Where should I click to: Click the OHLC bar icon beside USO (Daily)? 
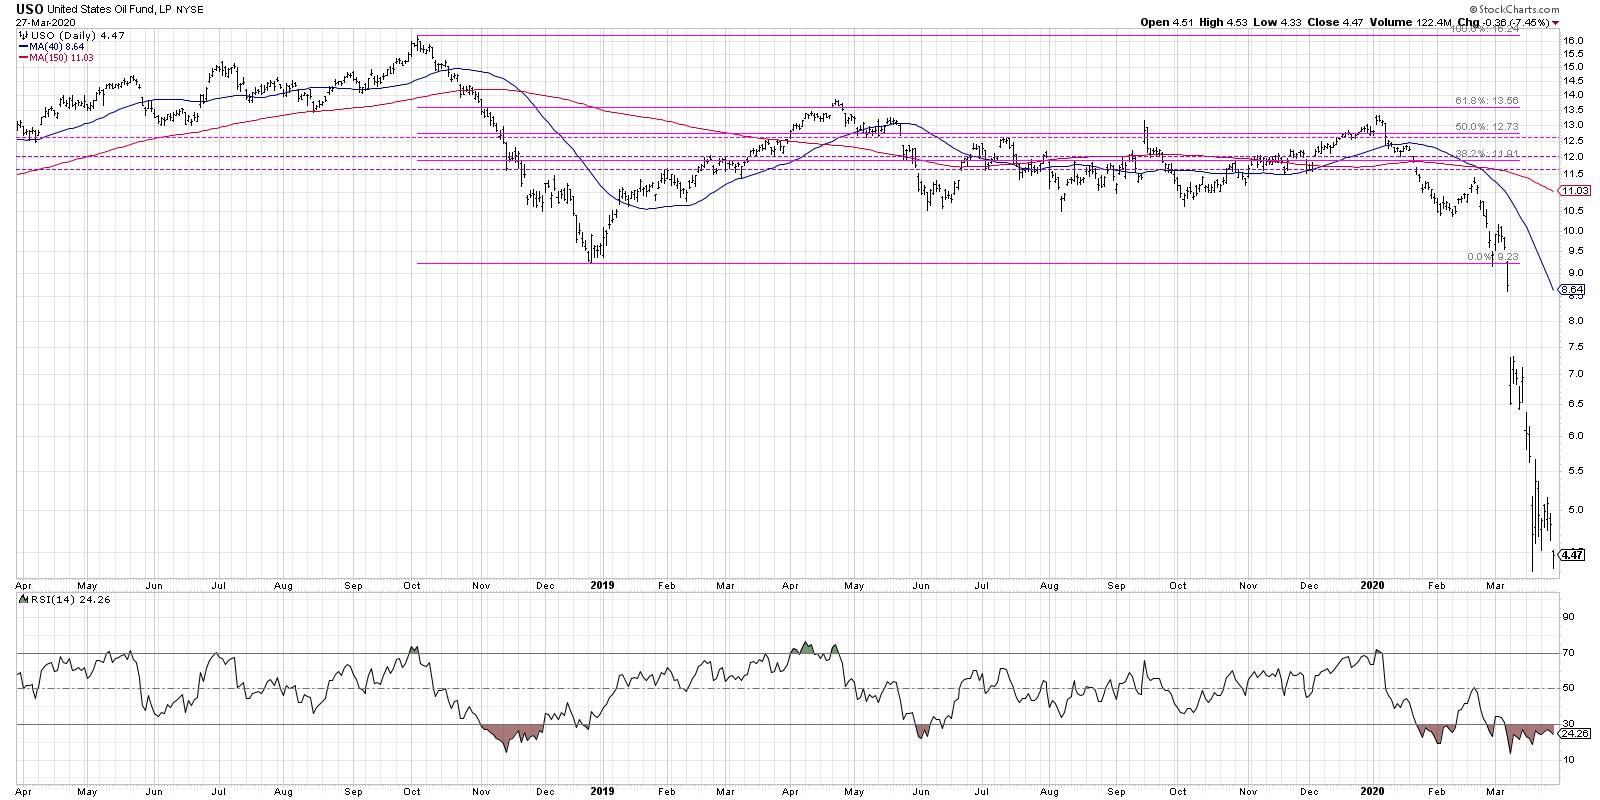click(x=23, y=35)
